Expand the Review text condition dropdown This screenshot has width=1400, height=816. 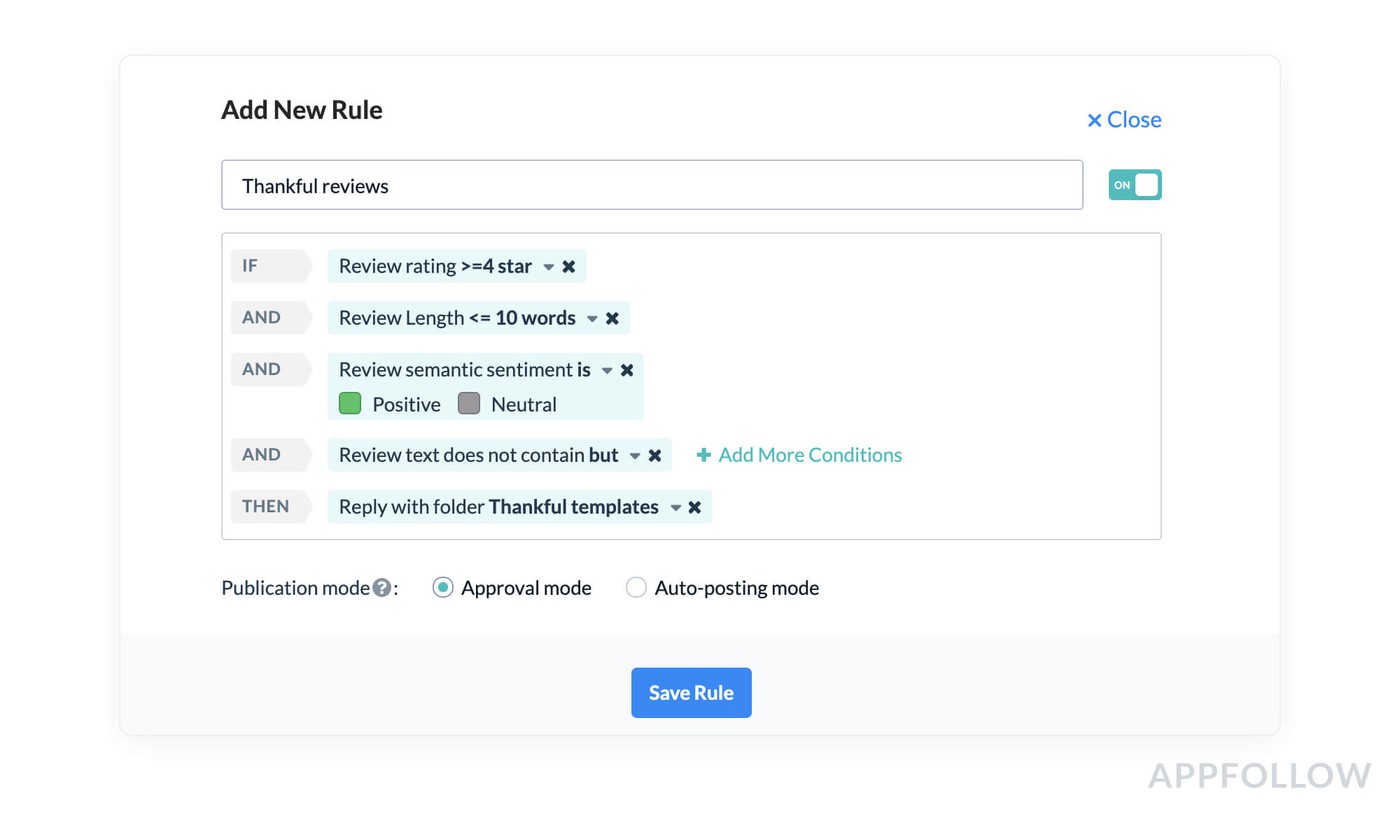coord(635,456)
